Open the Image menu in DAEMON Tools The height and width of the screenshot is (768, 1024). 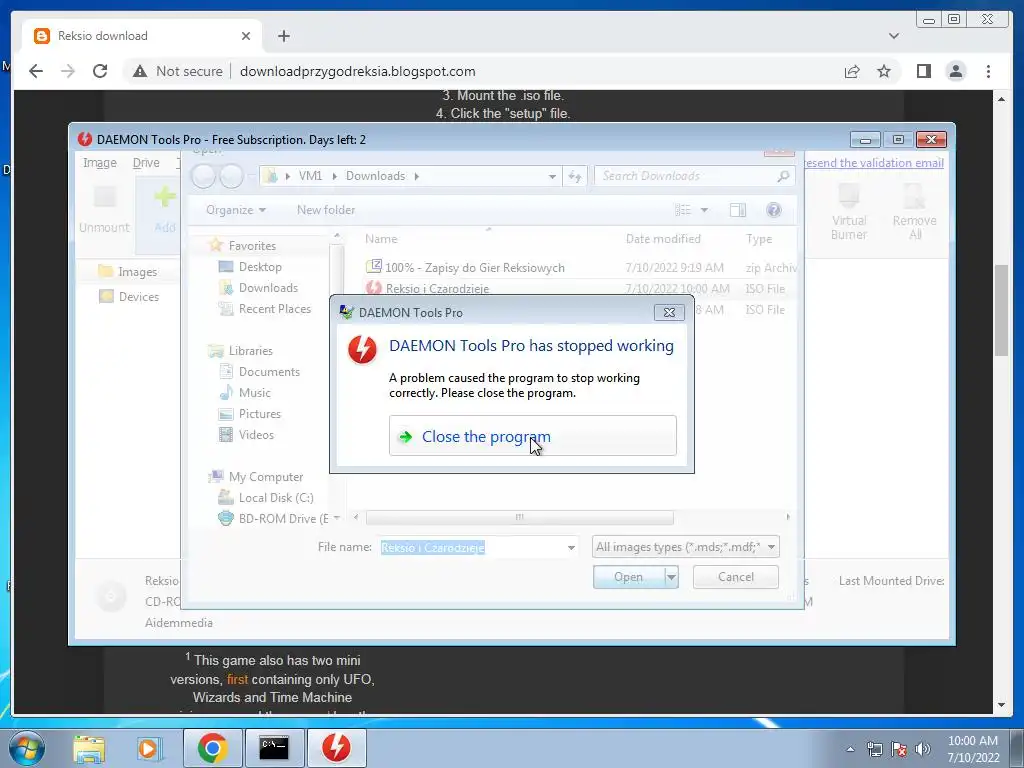tap(99, 163)
